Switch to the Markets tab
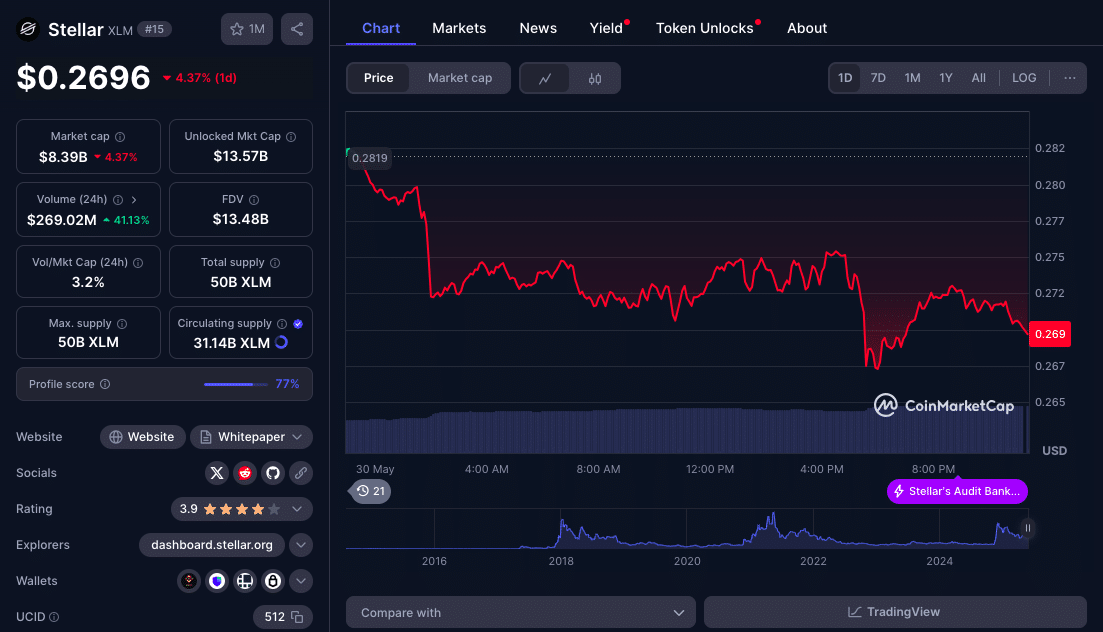The image size is (1103, 632). (x=459, y=28)
